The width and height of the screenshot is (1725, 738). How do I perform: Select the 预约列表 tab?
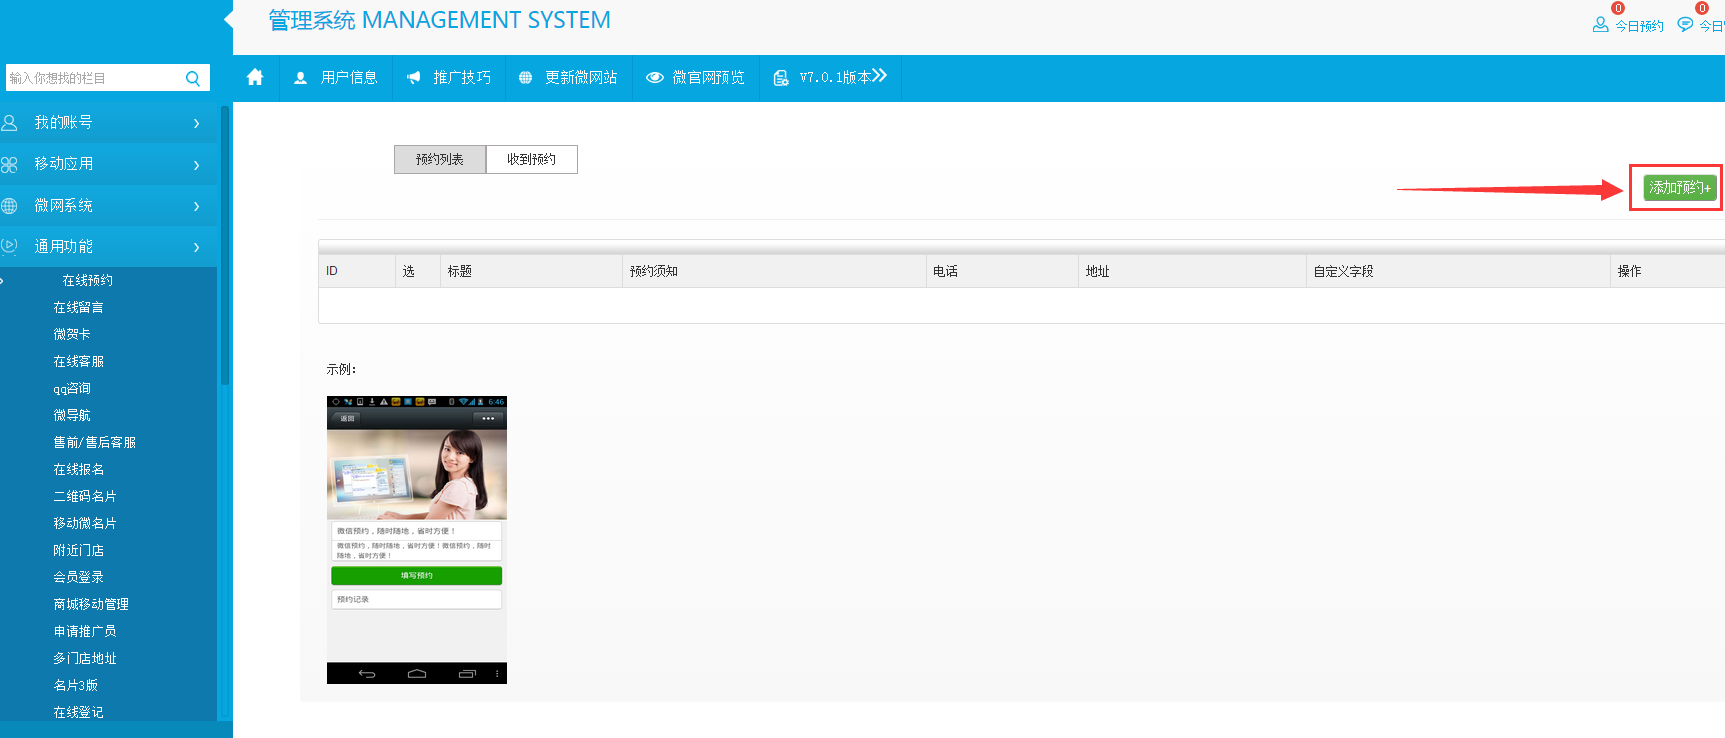point(440,159)
